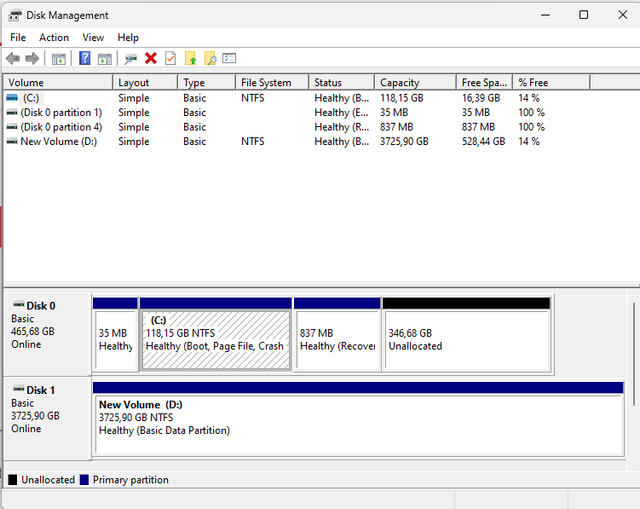Click the 3725,90 GB capacity cell in list
640x509 pixels.
point(404,141)
